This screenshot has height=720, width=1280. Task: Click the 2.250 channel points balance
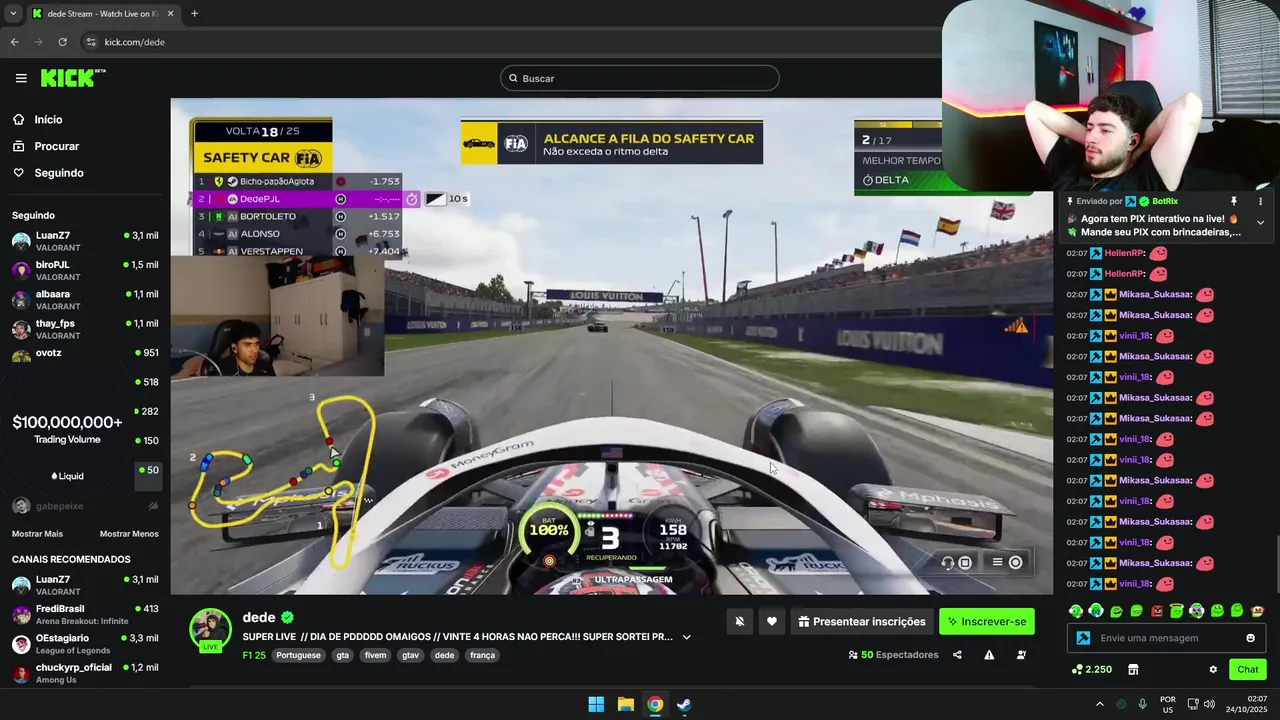1091,670
